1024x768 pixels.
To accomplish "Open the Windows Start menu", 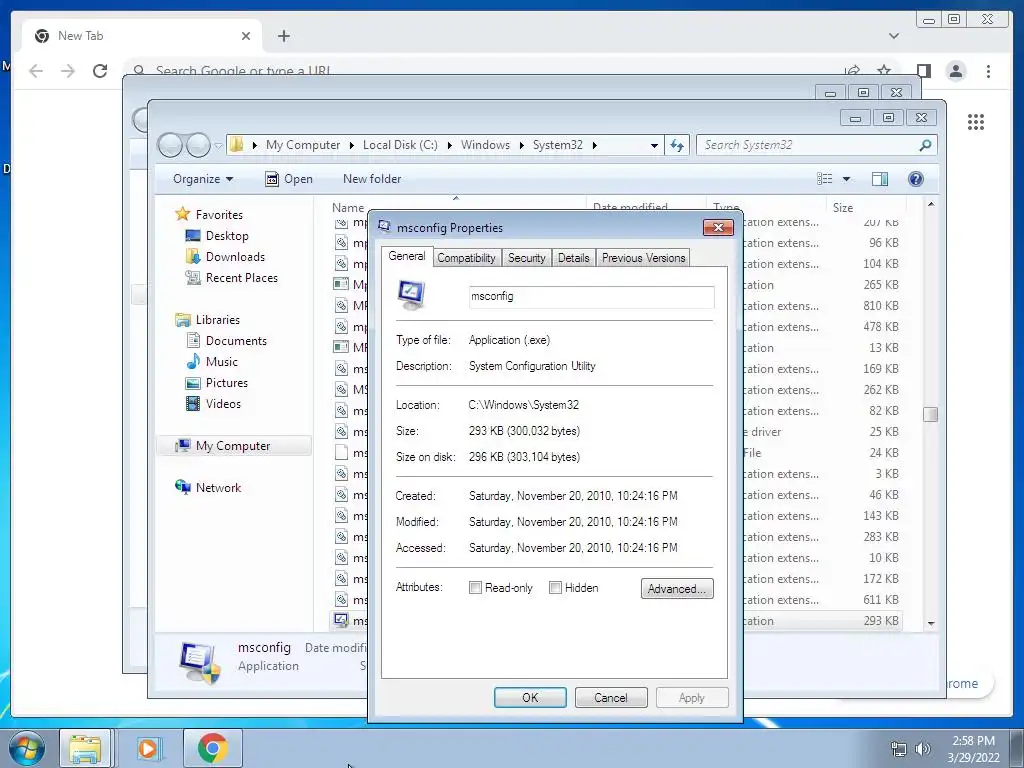I will point(27,748).
